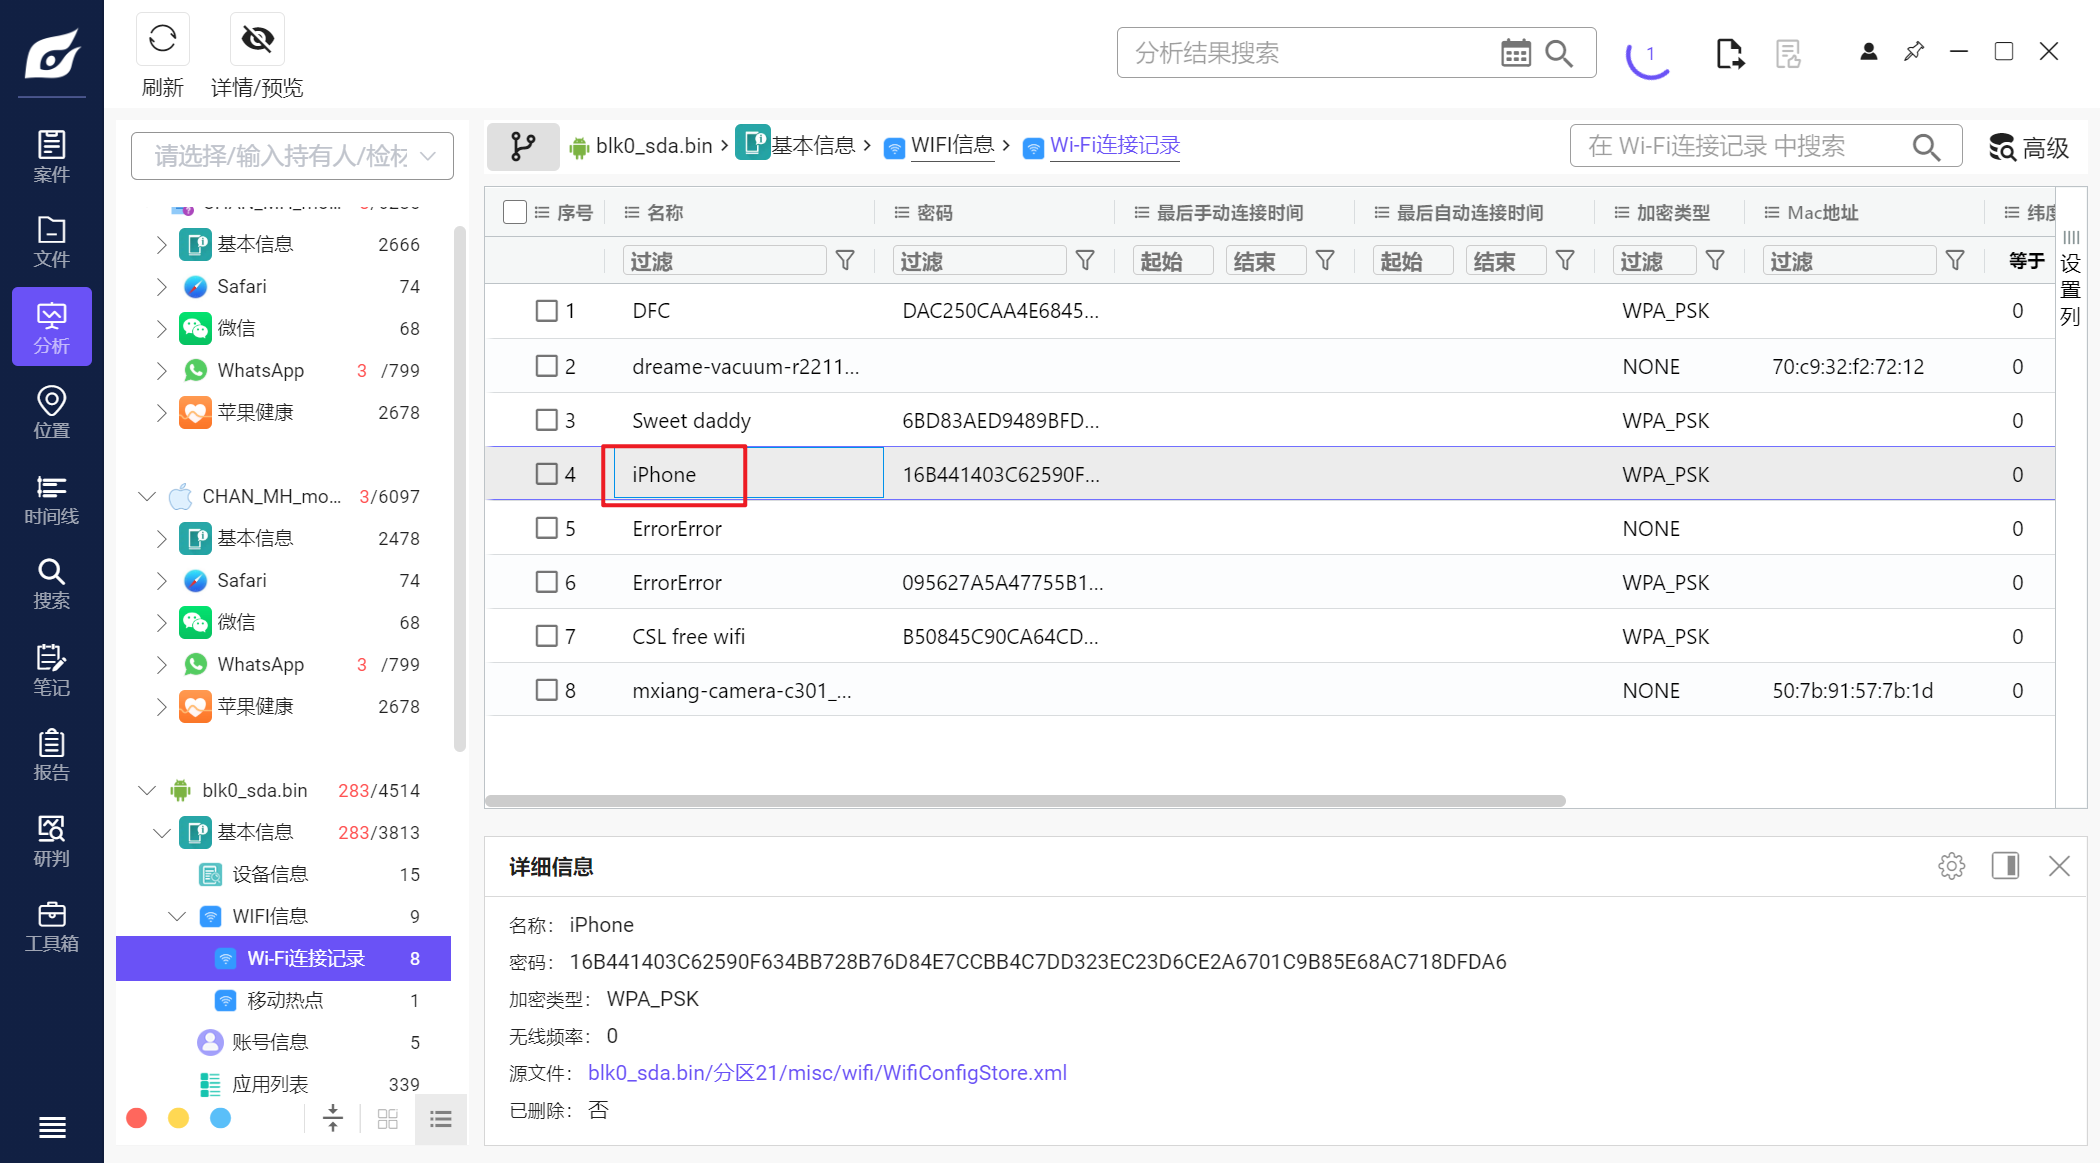Toggle the select-all checkbox in the table header
Image resolution: width=2100 pixels, height=1163 pixels.
515,212
